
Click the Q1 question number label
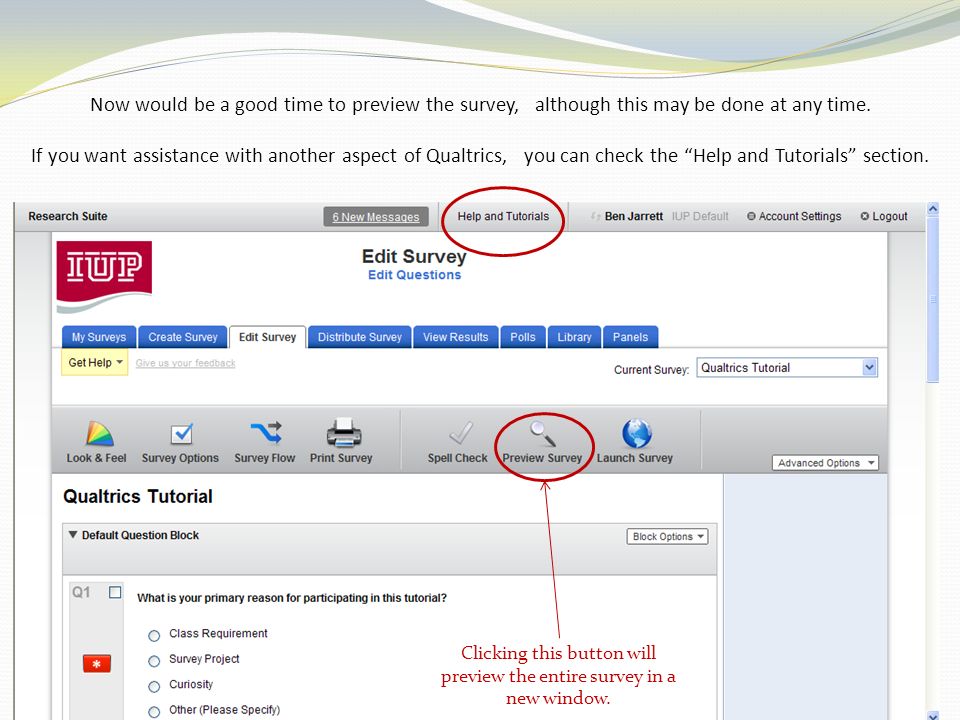pos(81,592)
